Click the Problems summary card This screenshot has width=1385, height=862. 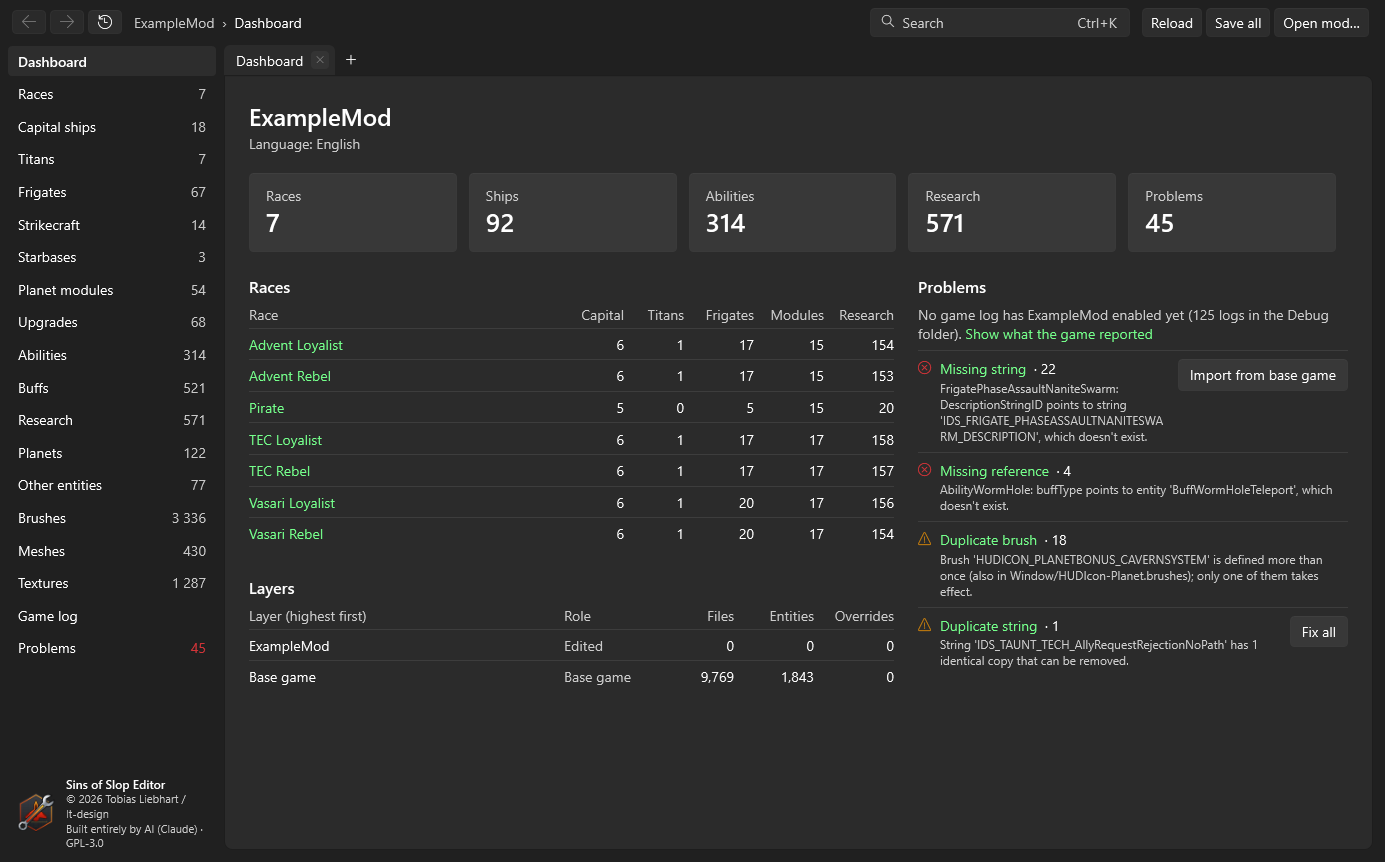pos(1232,212)
